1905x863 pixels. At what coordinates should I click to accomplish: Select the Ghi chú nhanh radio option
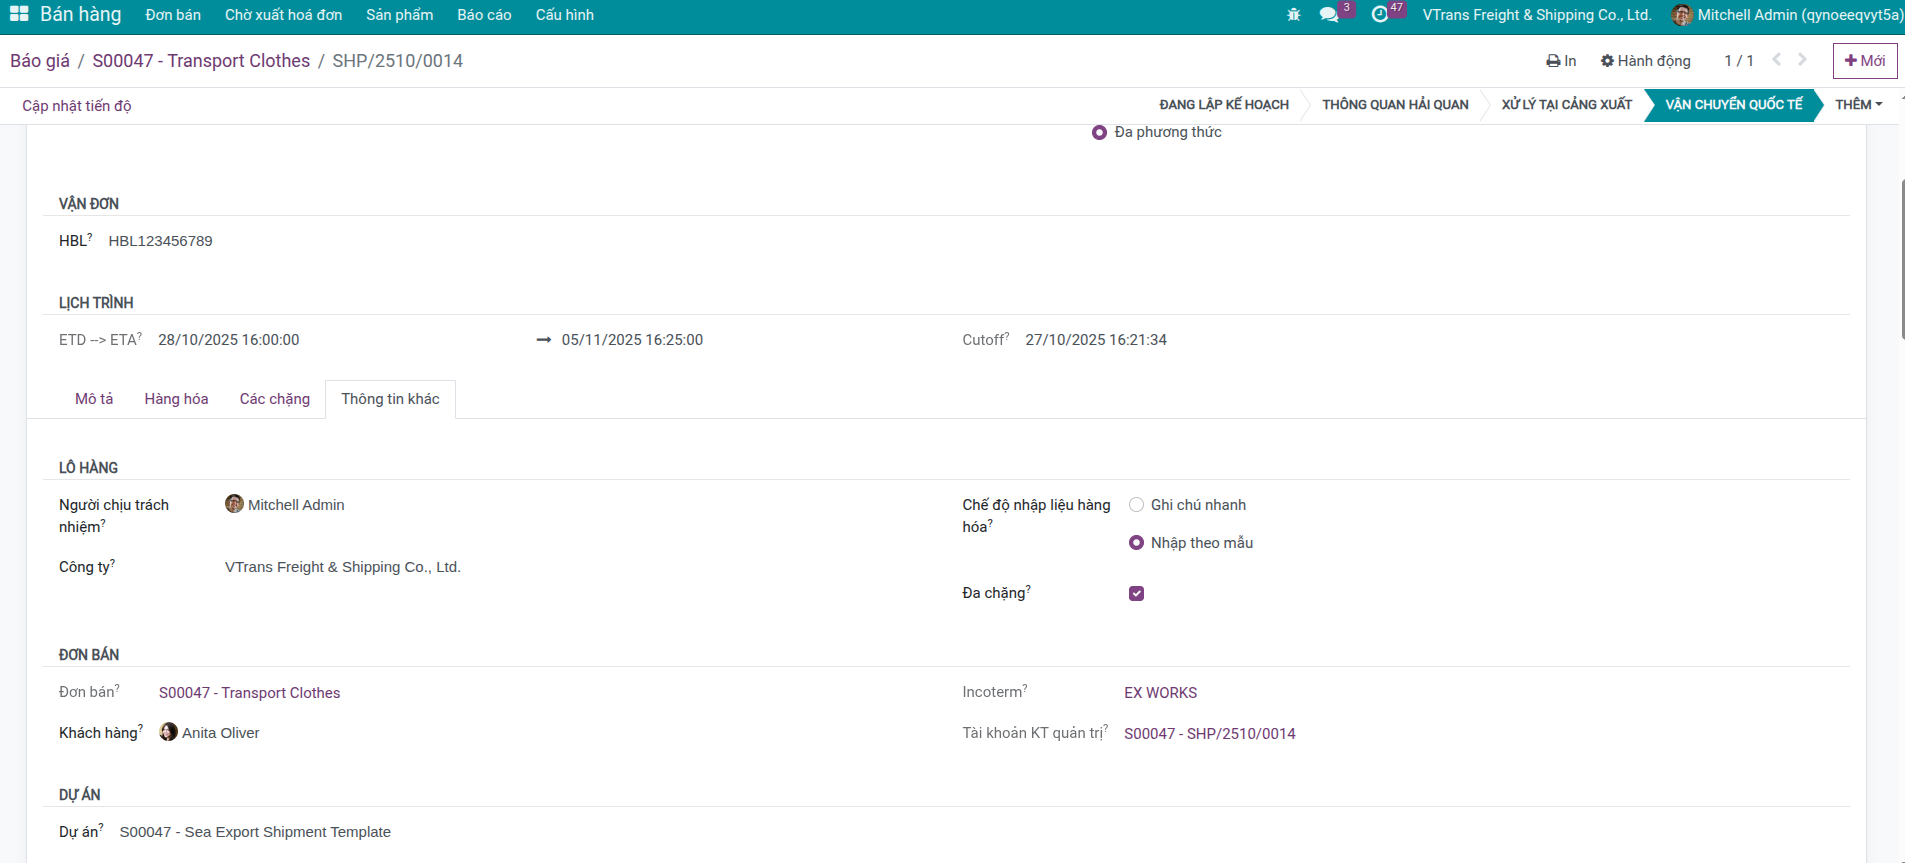pyautogui.click(x=1136, y=505)
